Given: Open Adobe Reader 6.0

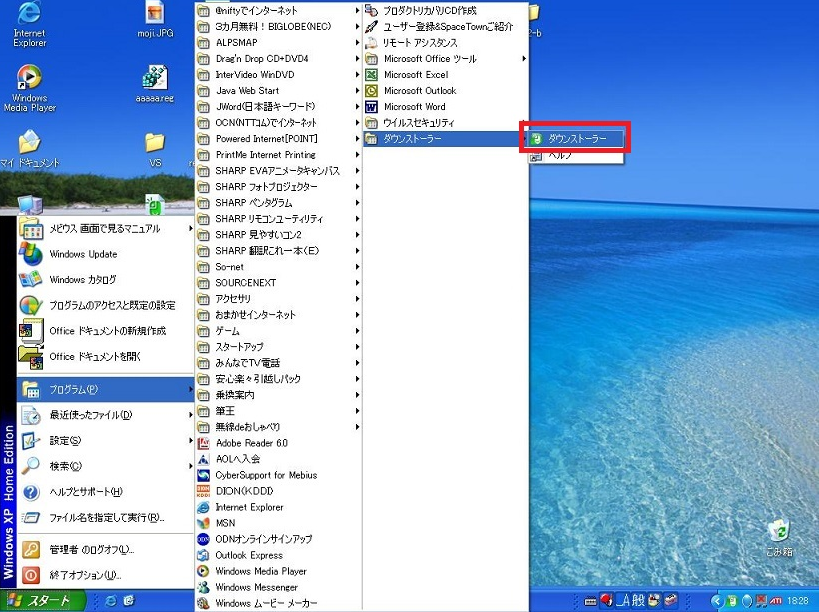Looking at the screenshot, I should pos(251,443).
